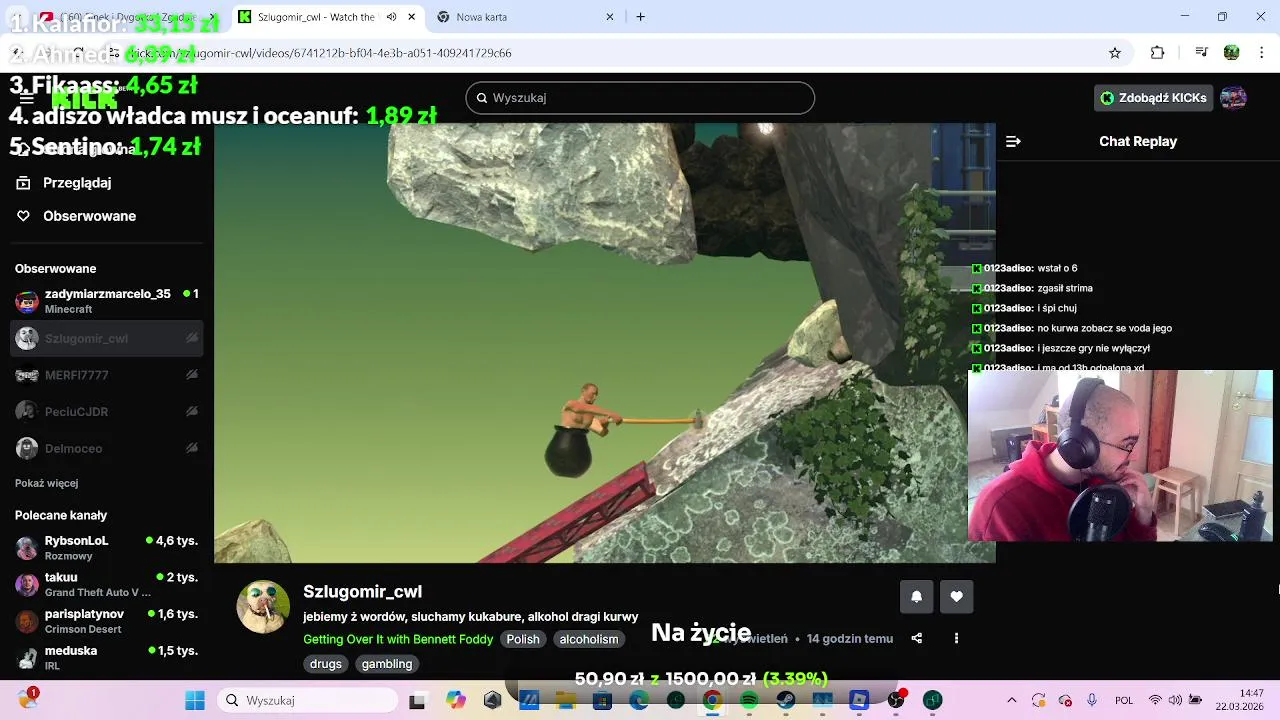Switch the POL keyboard language
The height and width of the screenshot is (720, 1280).
tap(1124, 700)
